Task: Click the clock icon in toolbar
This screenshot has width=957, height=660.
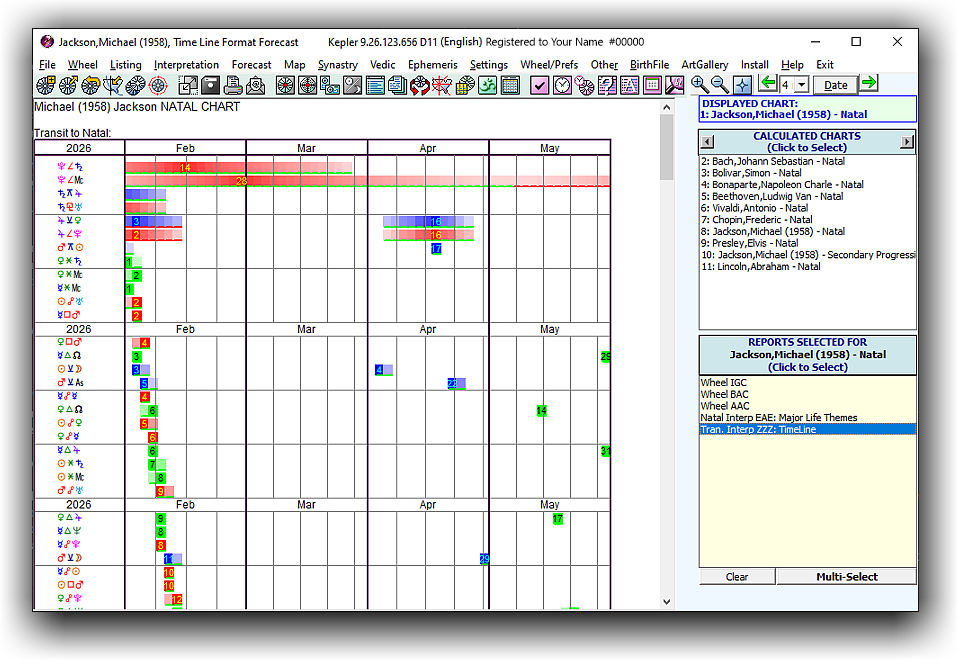Action: click(563, 86)
